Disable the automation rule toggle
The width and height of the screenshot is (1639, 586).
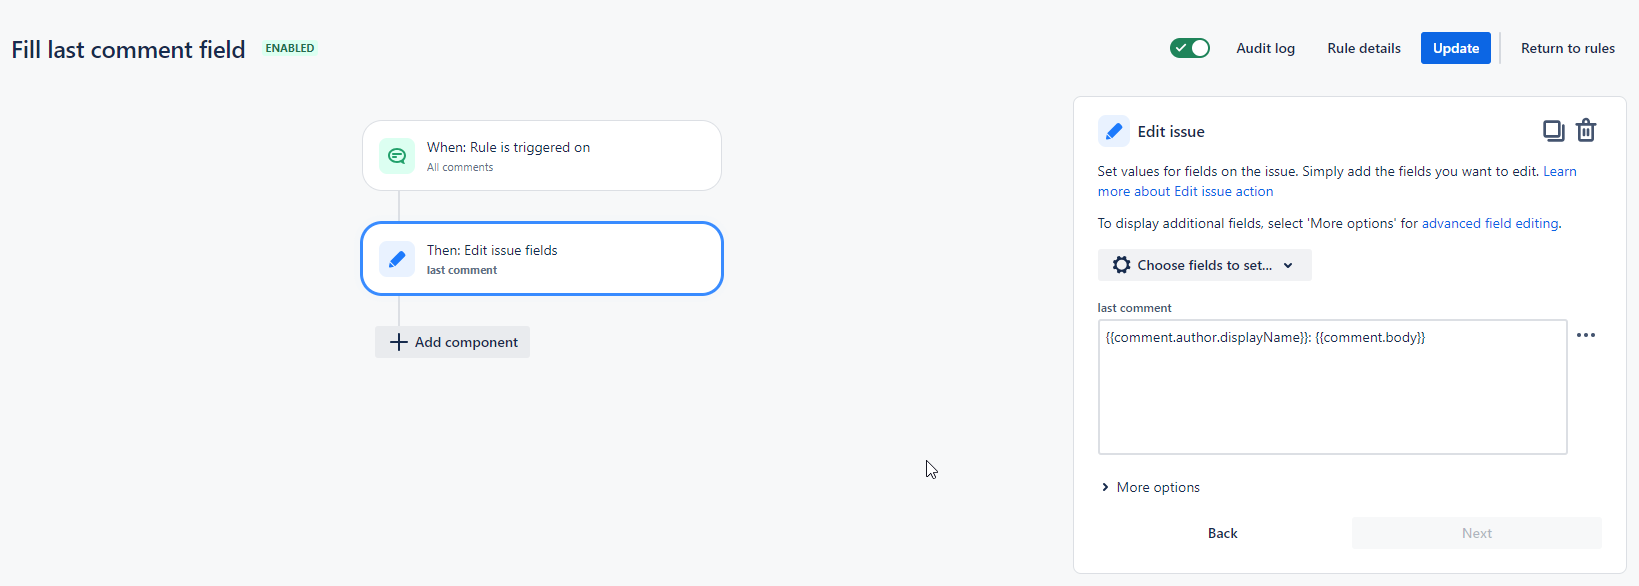1189,47
